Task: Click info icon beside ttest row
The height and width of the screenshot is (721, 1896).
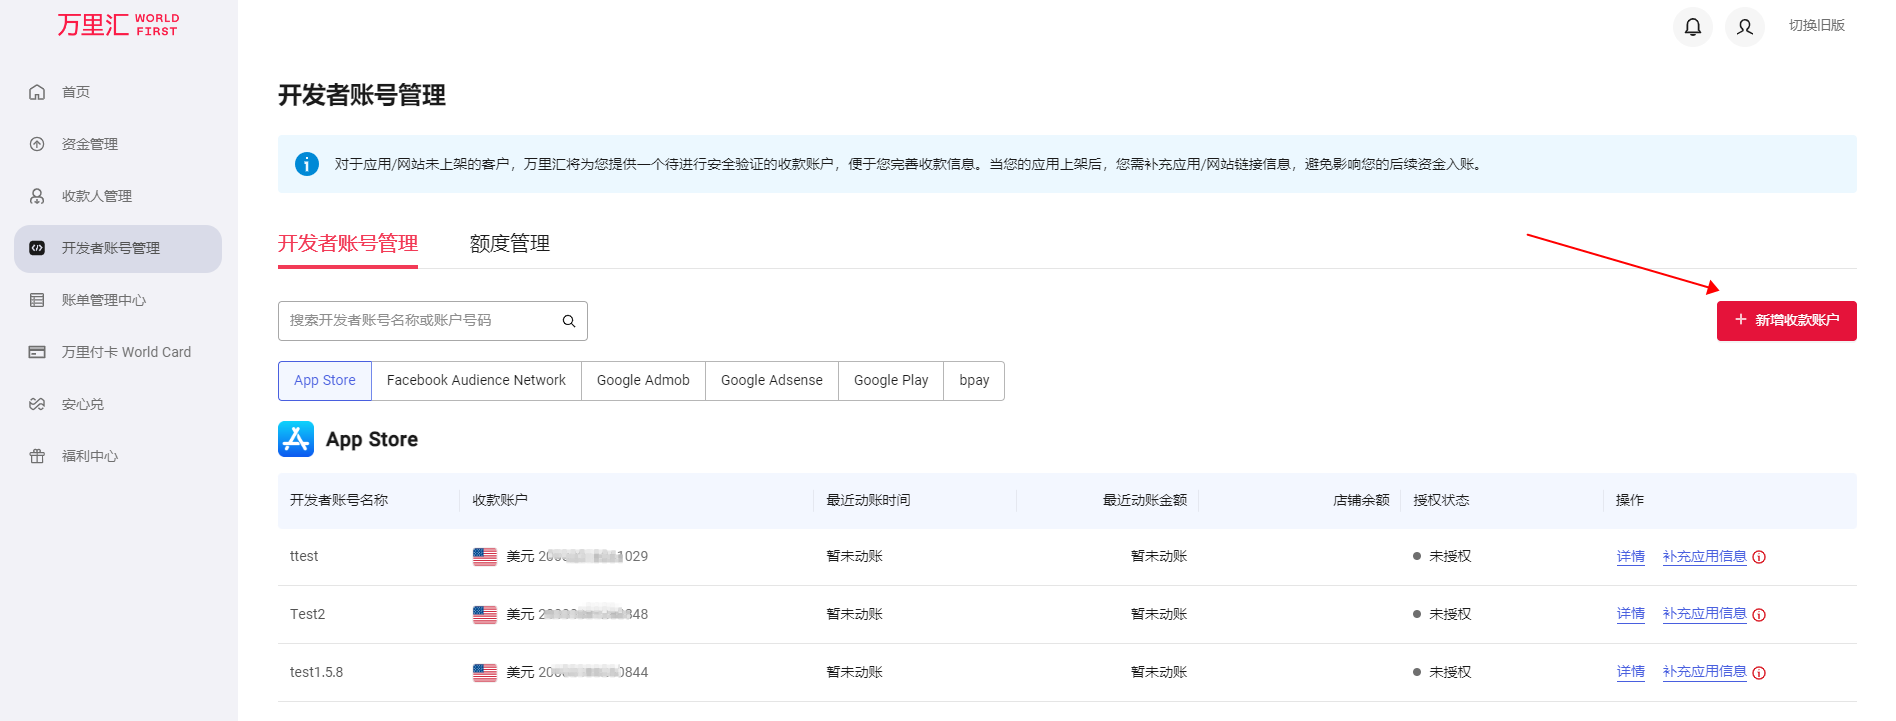Action: tap(1759, 558)
